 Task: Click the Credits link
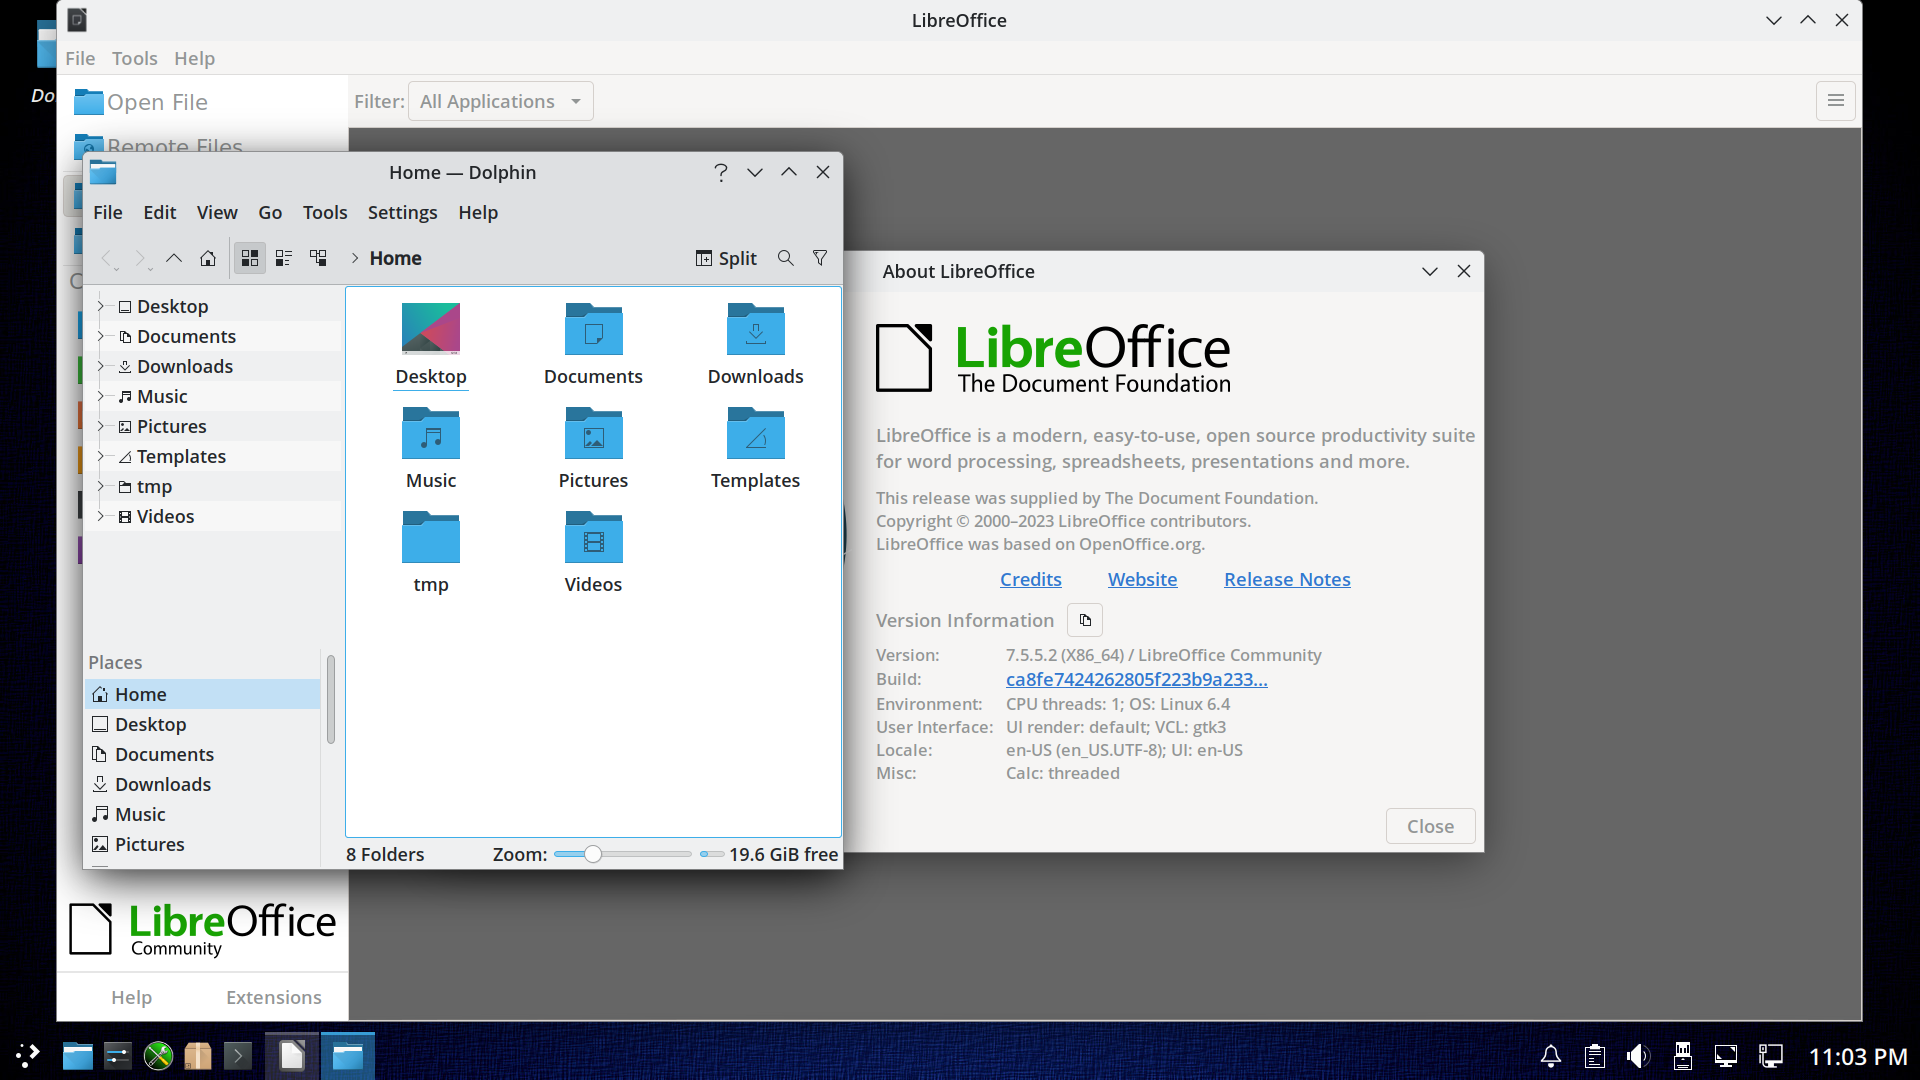point(1030,579)
